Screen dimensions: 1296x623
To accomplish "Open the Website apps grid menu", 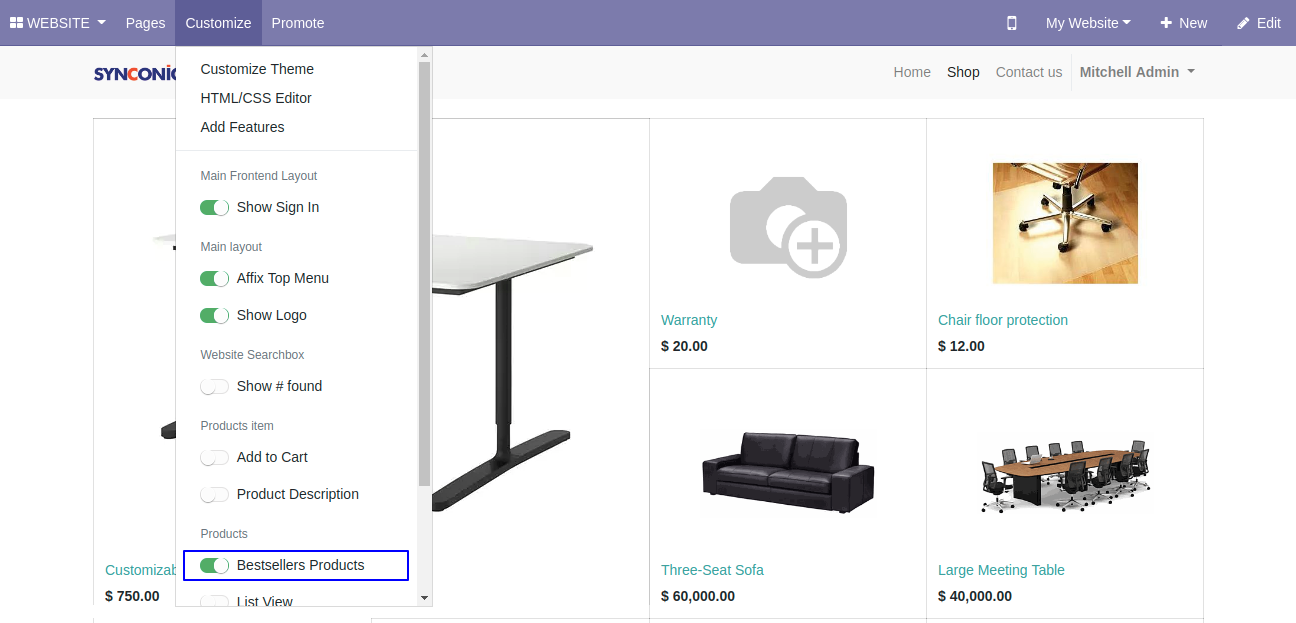I will tap(57, 23).
